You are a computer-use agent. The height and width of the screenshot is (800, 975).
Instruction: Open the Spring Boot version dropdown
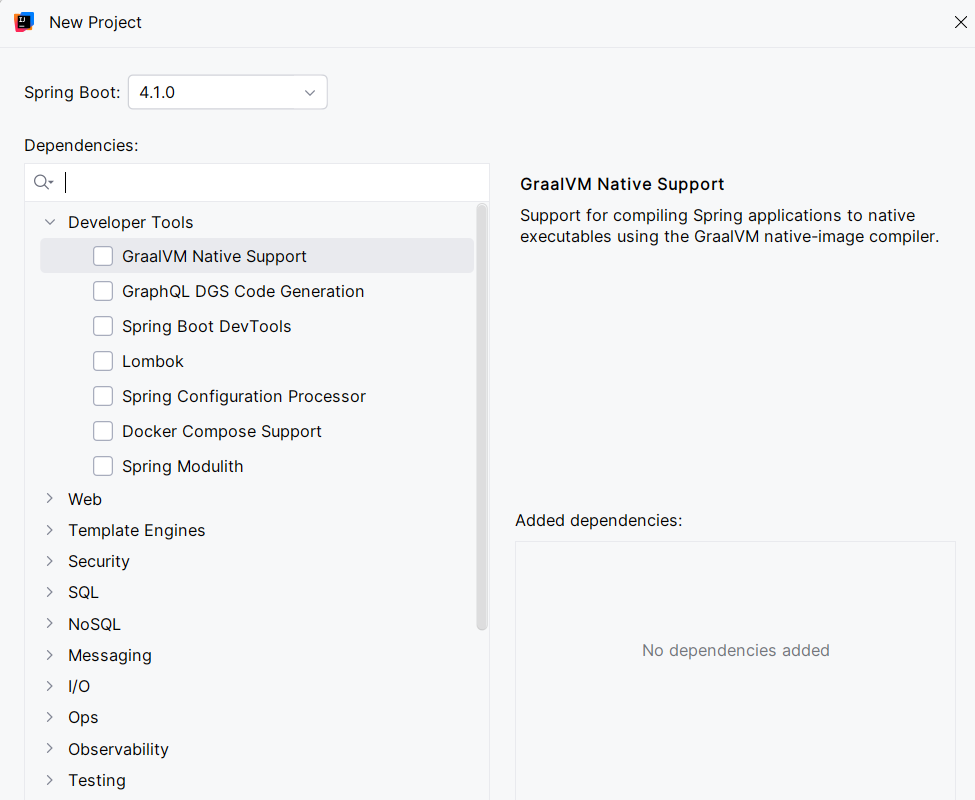tap(228, 92)
